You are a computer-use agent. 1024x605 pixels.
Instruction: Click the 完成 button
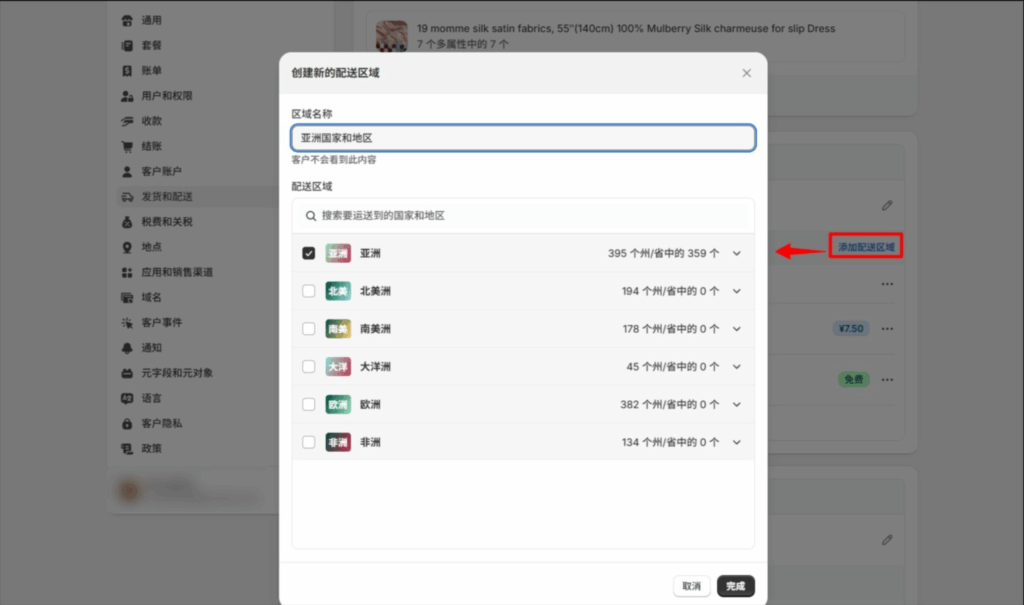pos(735,586)
